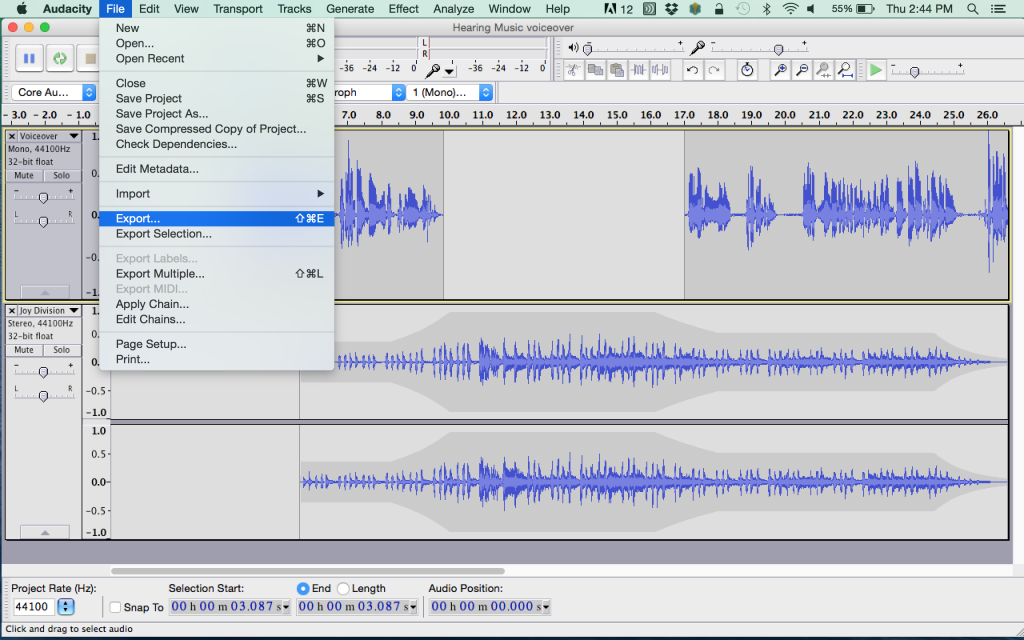Enable the Snap To checkbox
The width and height of the screenshot is (1024, 640).
[x=116, y=607]
